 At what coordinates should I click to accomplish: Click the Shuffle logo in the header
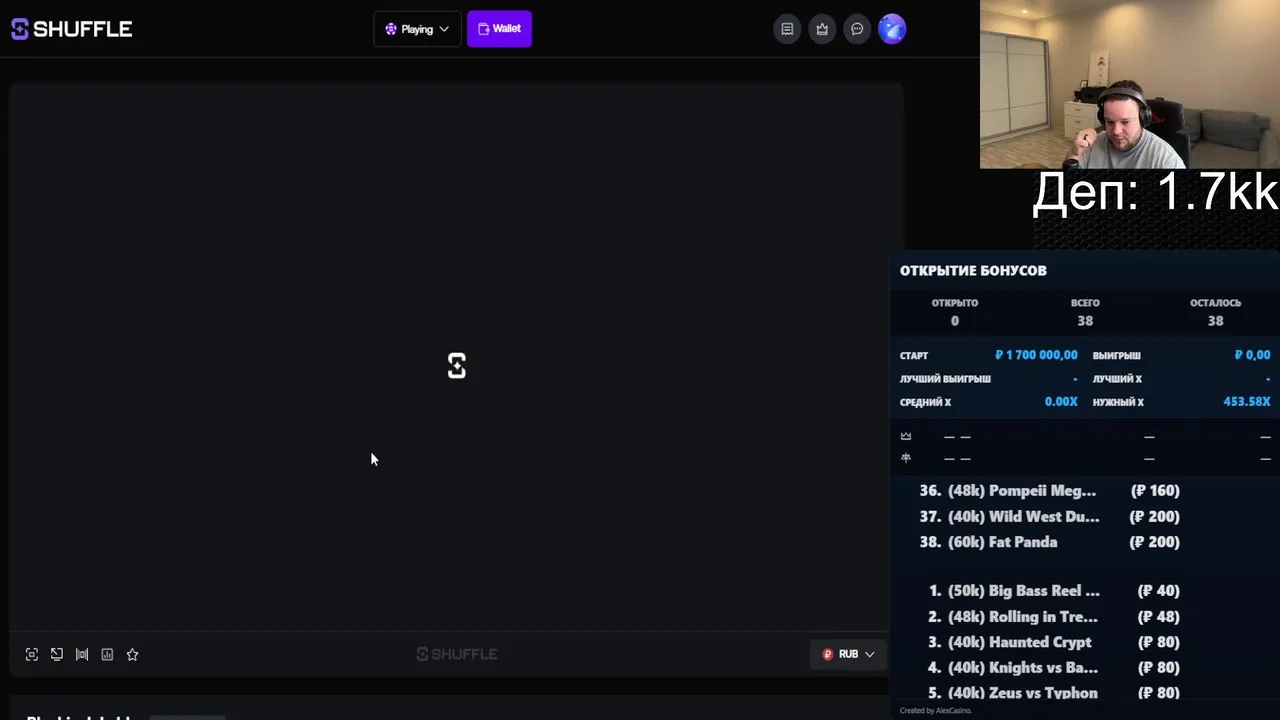coord(71,29)
